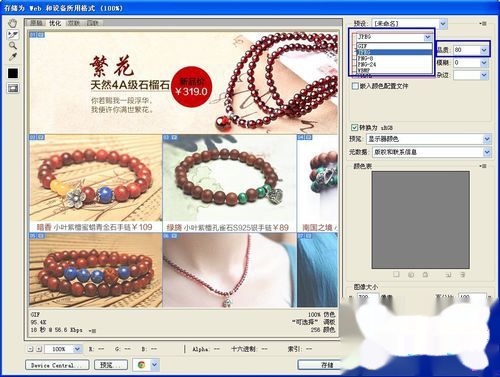Image resolution: width=500 pixels, height=377 pixels.
Task: Click the new color icon under color table
Action: 448,275
